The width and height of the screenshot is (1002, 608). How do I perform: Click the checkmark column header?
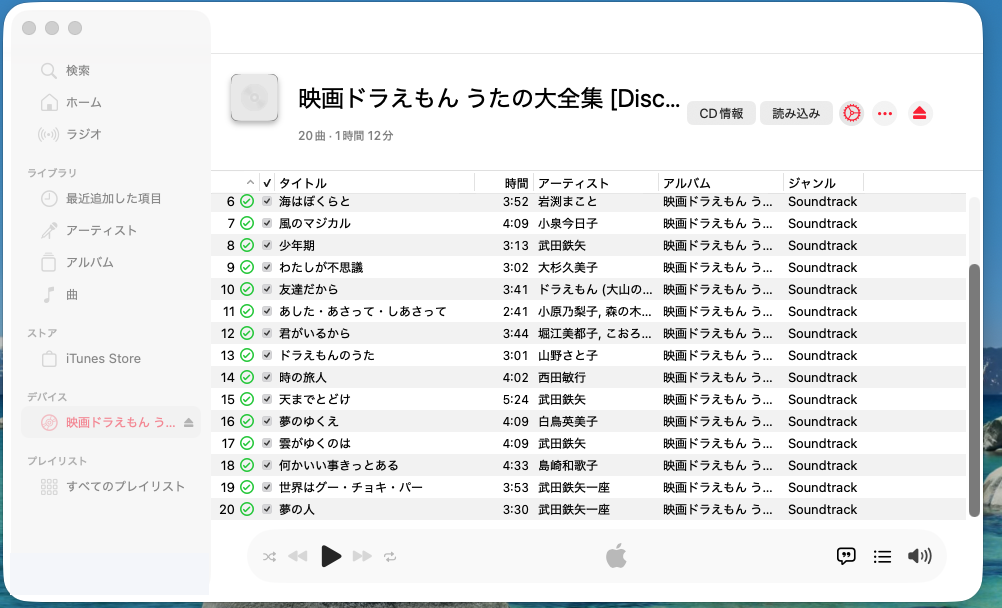tap(267, 183)
